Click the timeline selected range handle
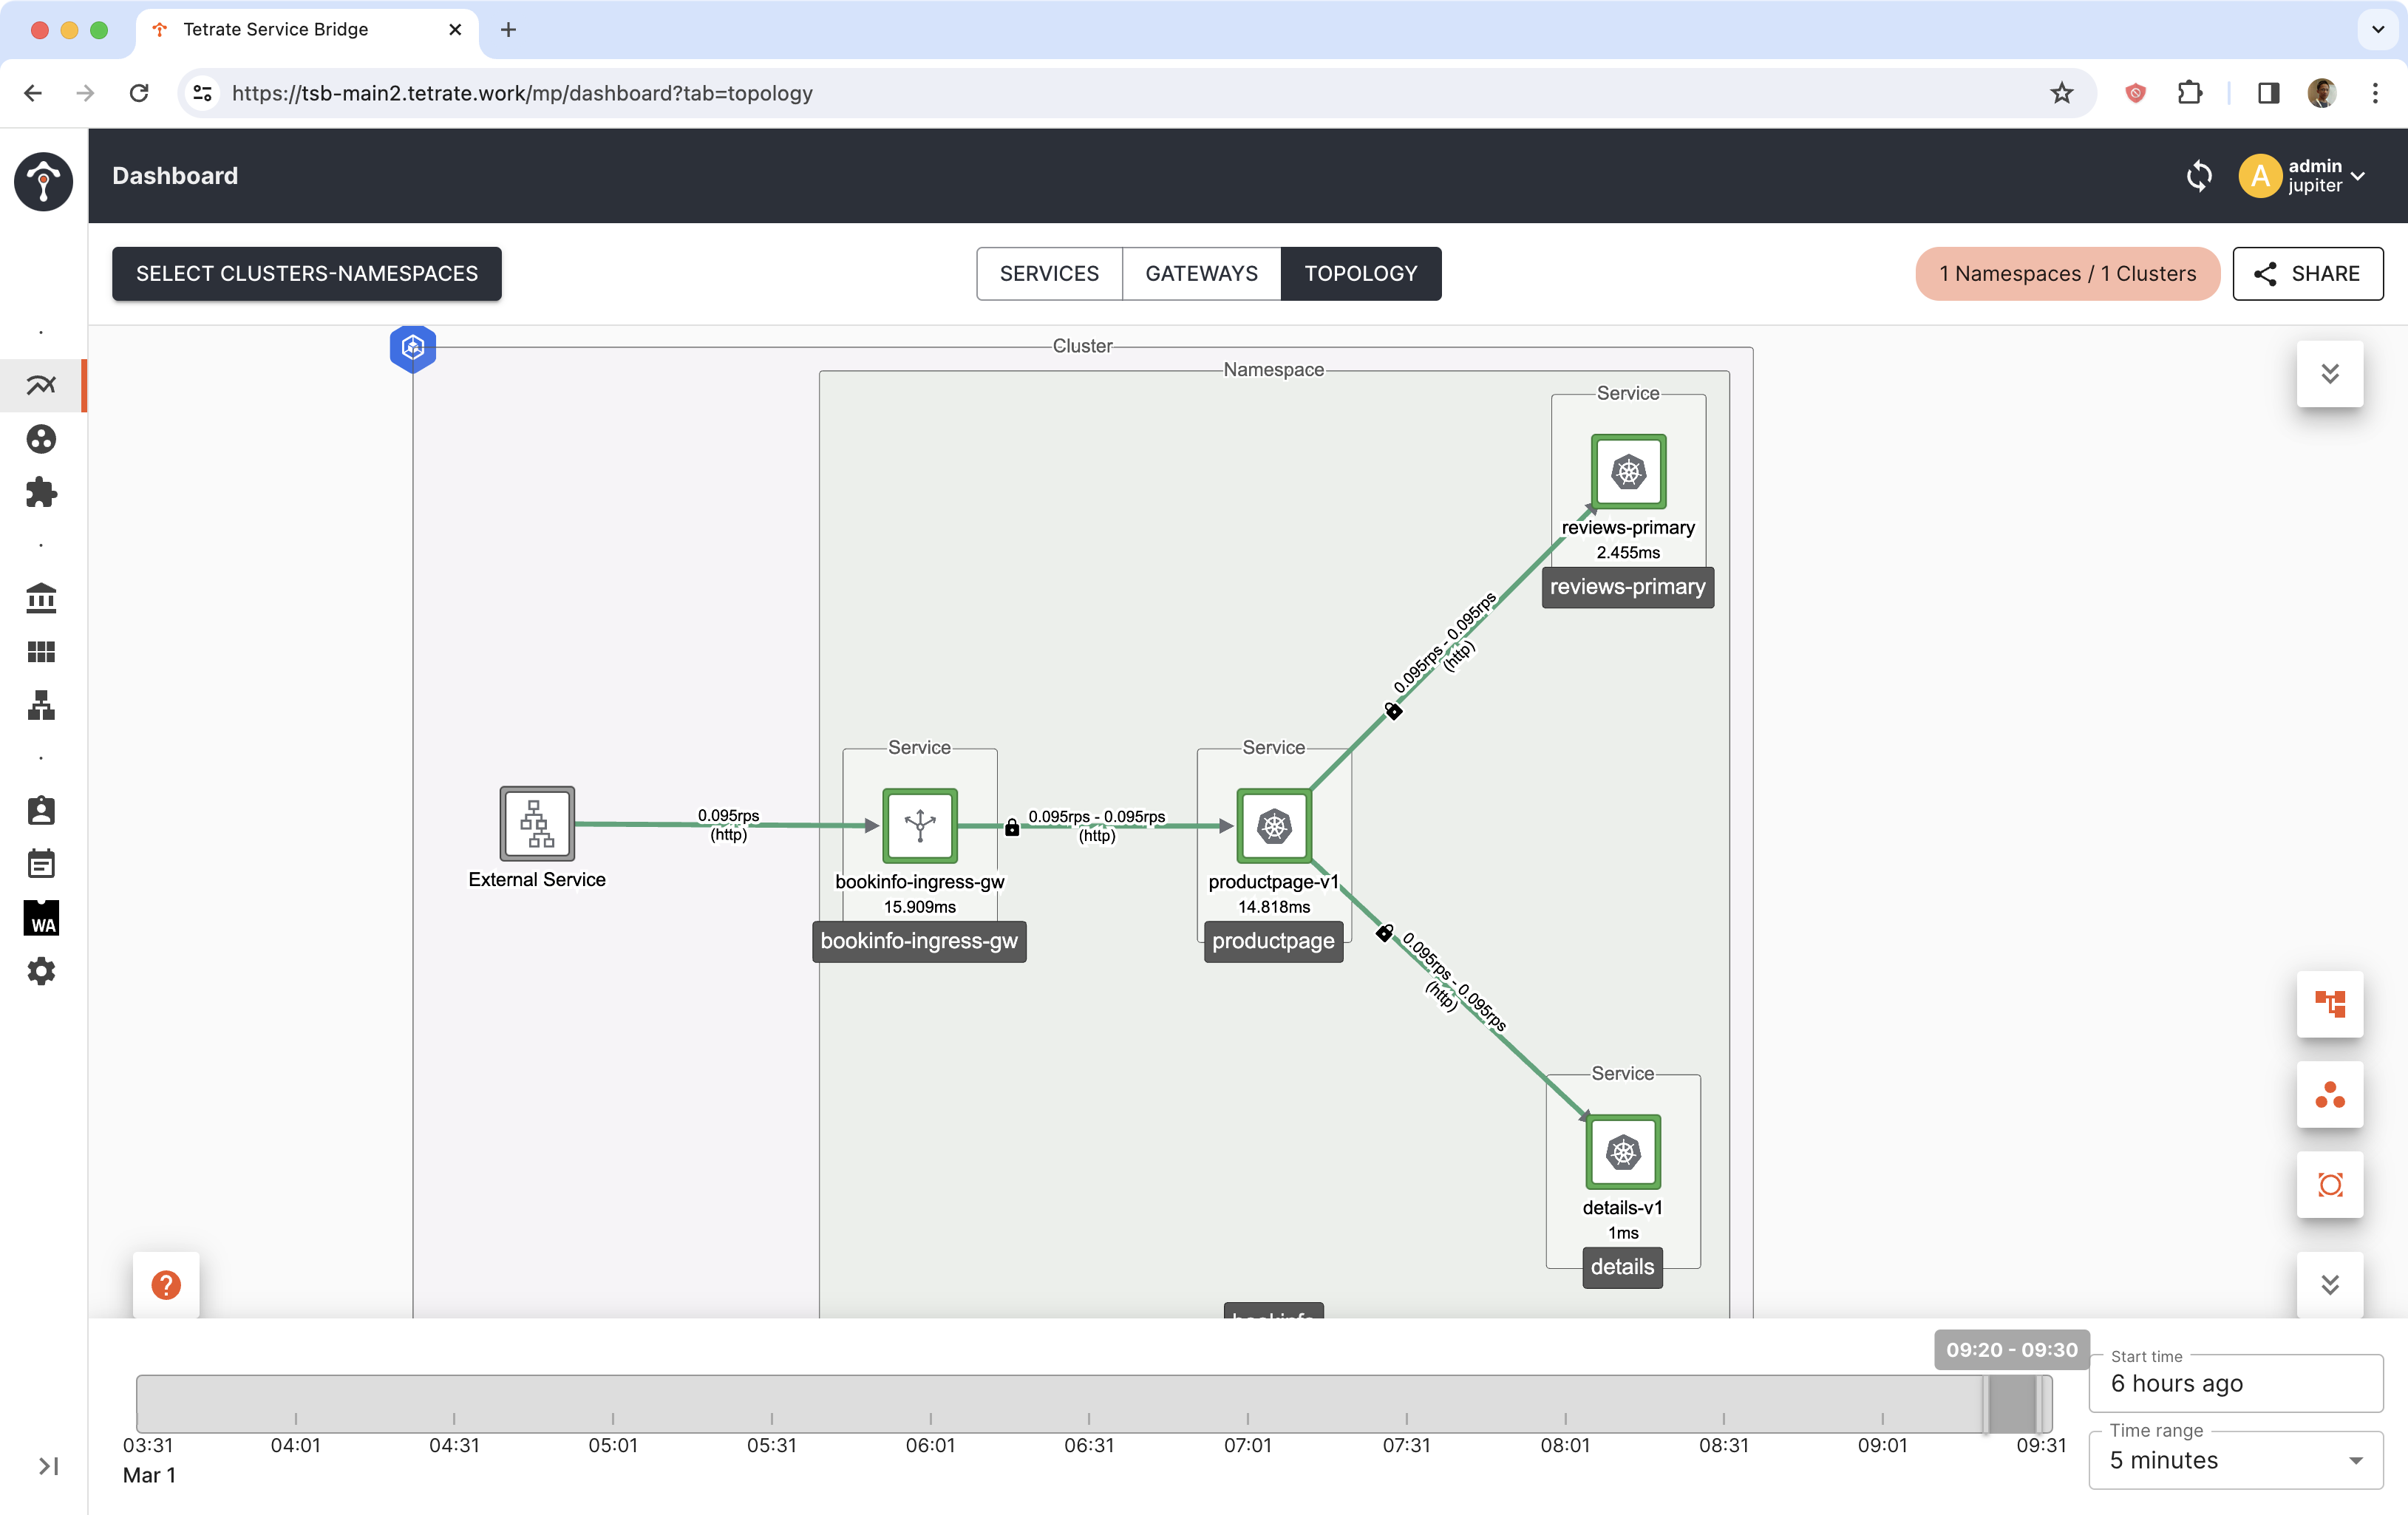This screenshot has width=2408, height=1515. coord(2013,1404)
